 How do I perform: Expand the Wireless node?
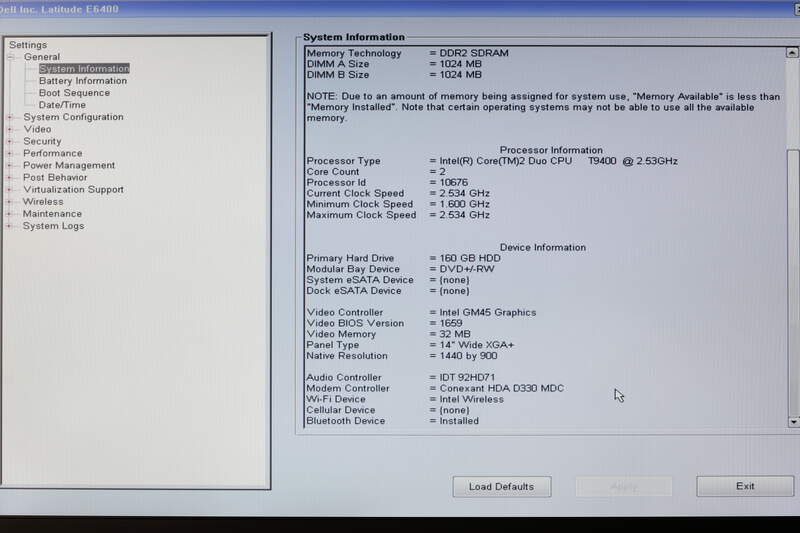coord(10,201)
